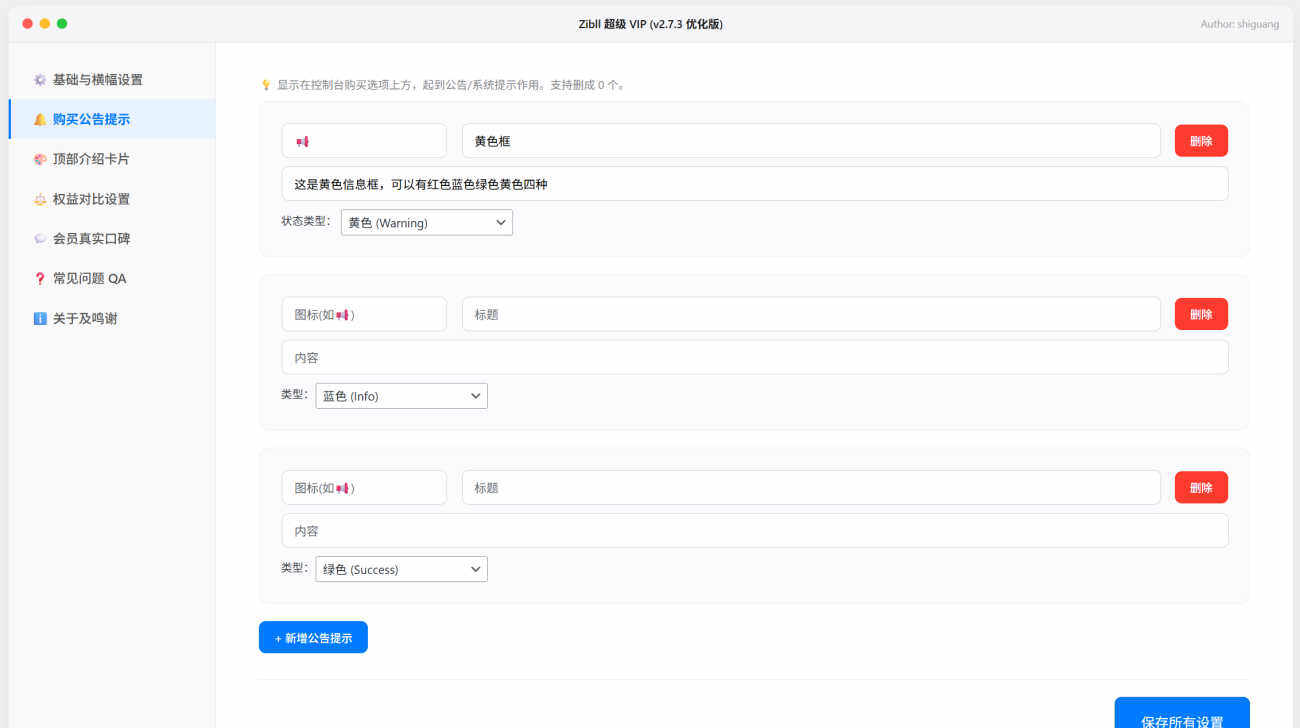Focus the empty 内容 field in the blue Info notice
The height and width of the screenshot is (728, 1300).
[x=754, y=358]
